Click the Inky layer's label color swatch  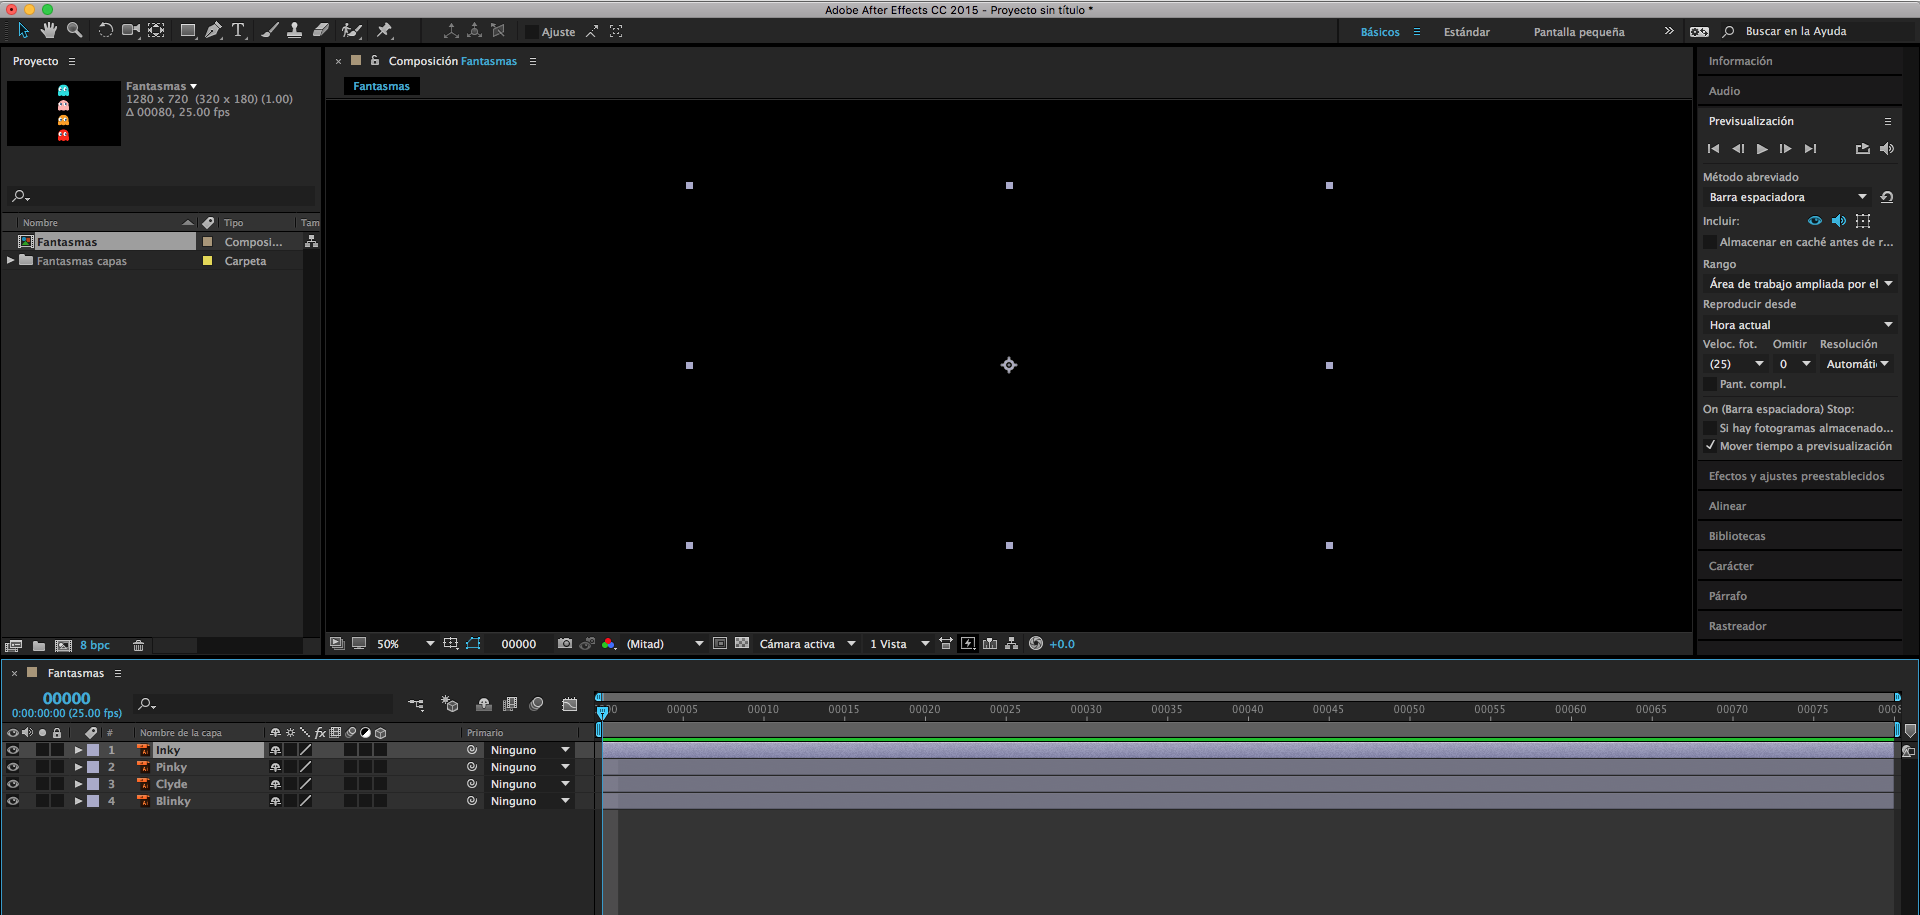click(93, 750)
